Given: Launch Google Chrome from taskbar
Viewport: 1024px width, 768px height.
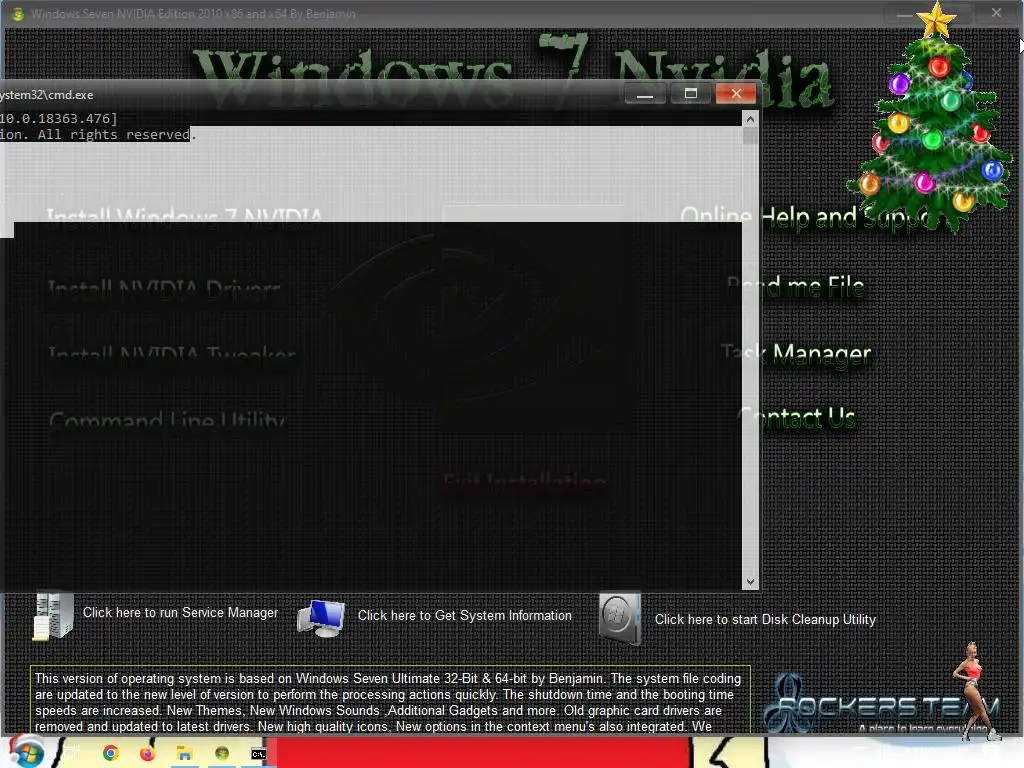Looking at the screenshot, I should pos(111,753).
